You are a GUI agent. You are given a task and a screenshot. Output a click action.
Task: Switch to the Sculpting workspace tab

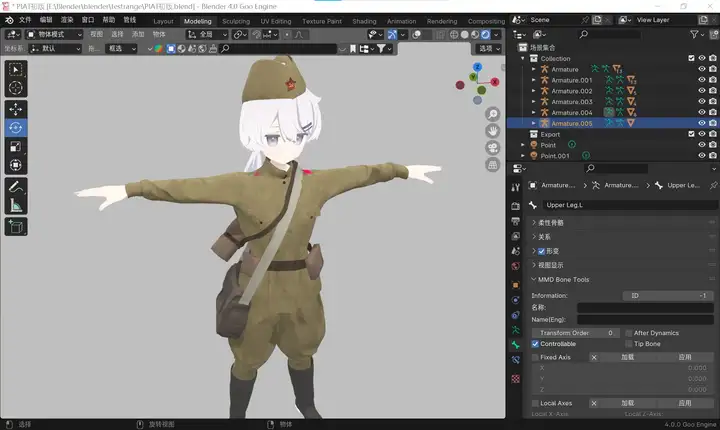click(236, 20)
